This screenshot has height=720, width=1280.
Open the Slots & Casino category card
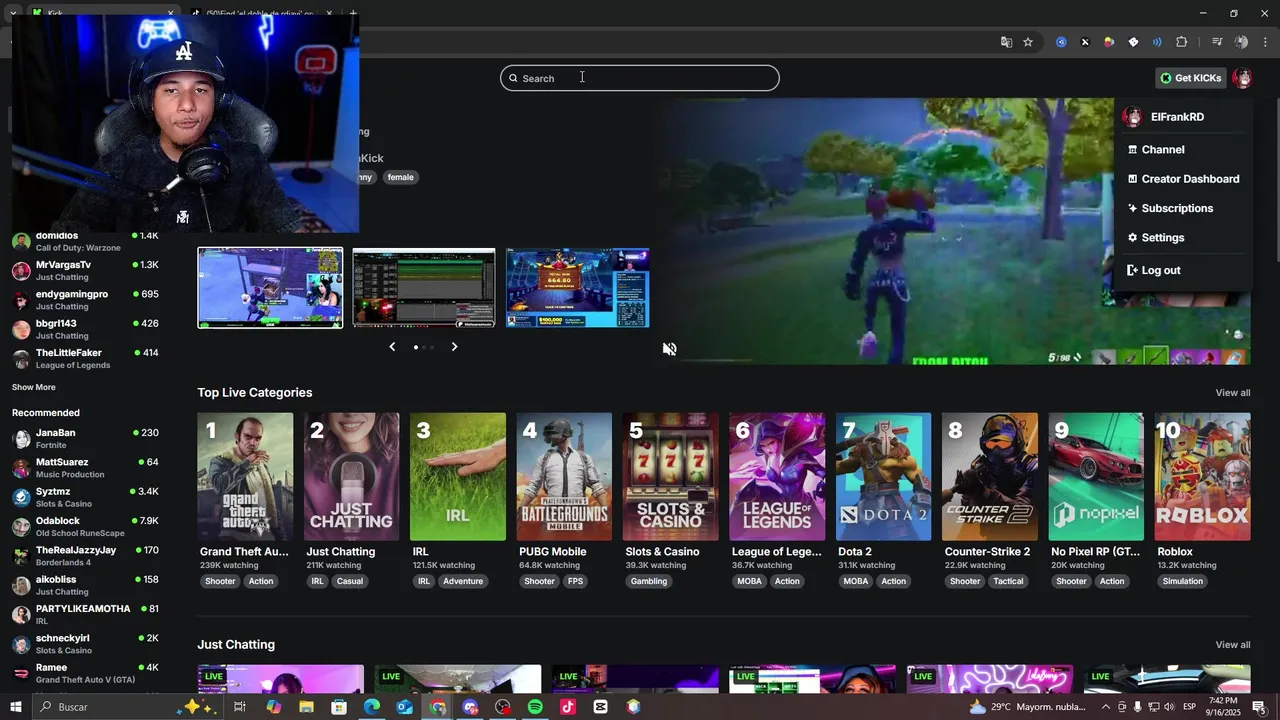pyautogui.click(x=670, y=477)
